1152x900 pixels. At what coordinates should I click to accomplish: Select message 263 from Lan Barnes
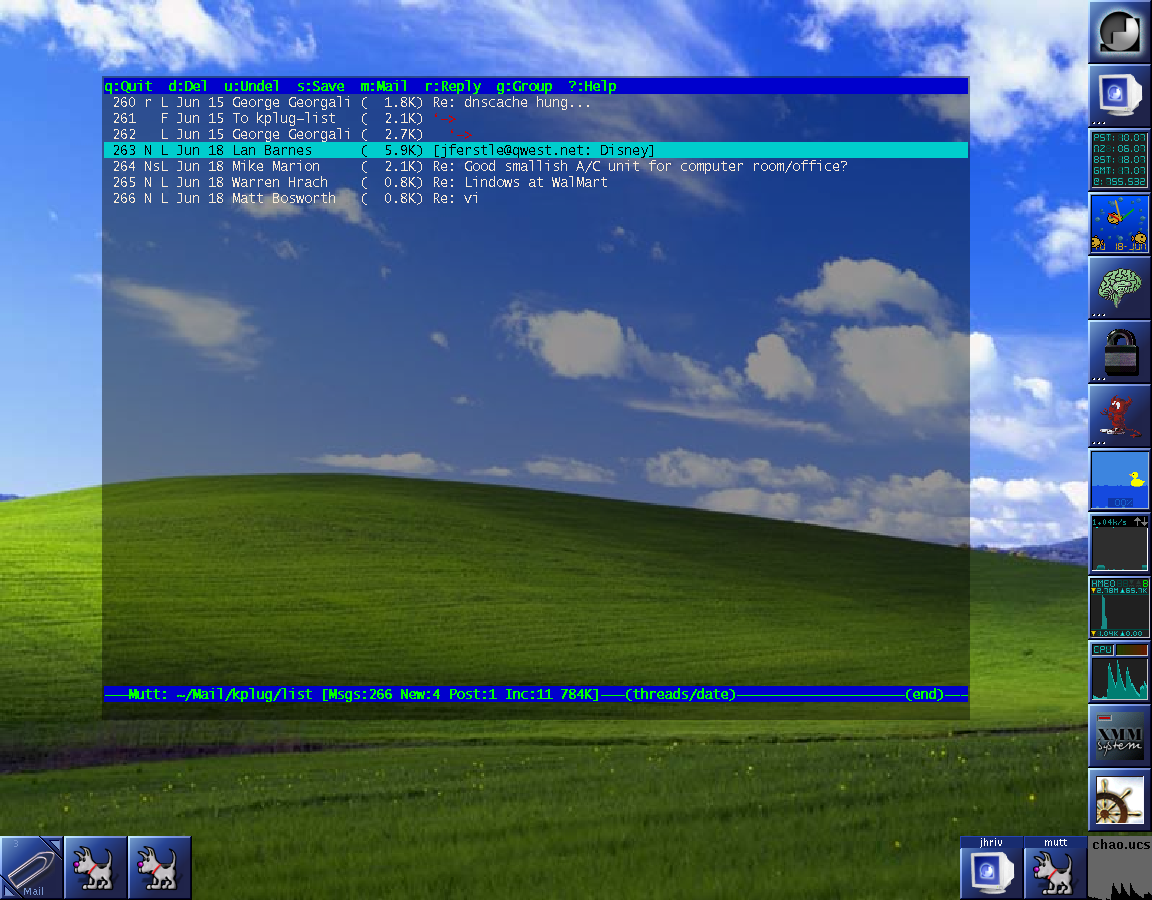click(535, 150)
